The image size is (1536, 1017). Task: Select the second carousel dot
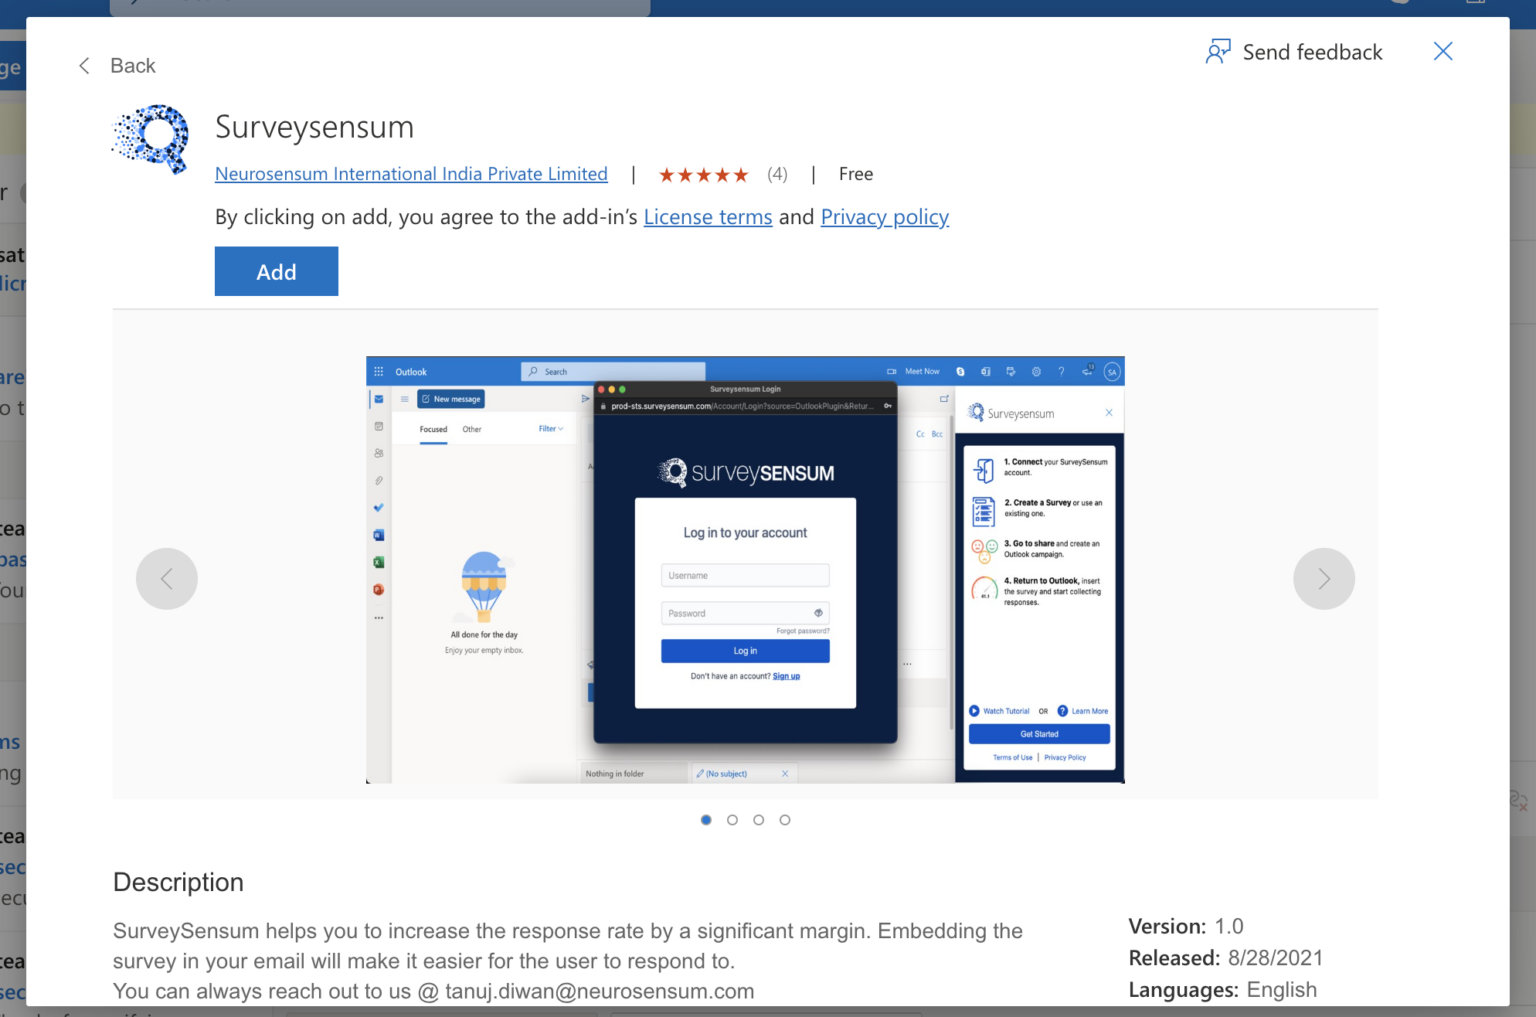[x=732, y=819]
